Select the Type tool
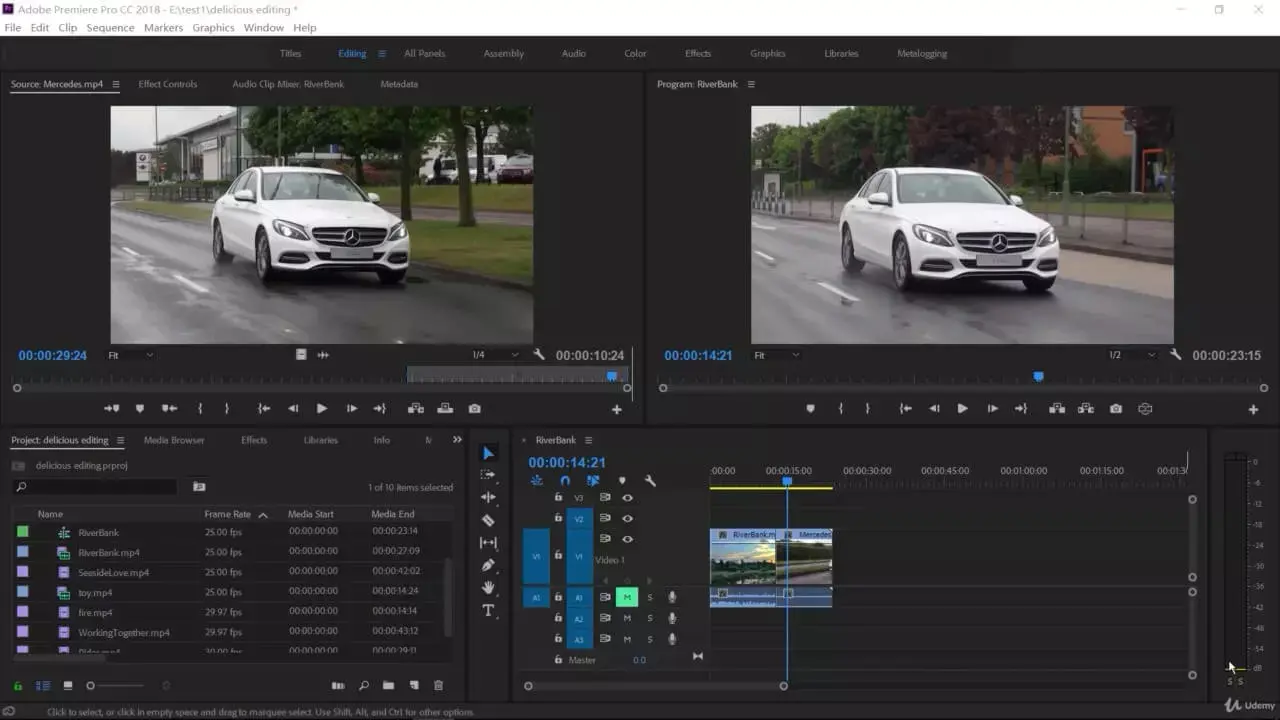Viewport: 1280px width, 720px height. pyautogui.click(x=488, y=610)
